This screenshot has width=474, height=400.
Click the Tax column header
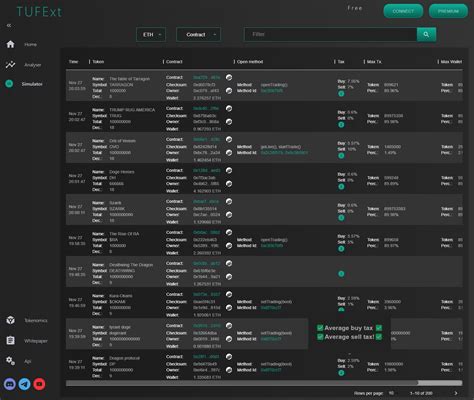[341, 62]
